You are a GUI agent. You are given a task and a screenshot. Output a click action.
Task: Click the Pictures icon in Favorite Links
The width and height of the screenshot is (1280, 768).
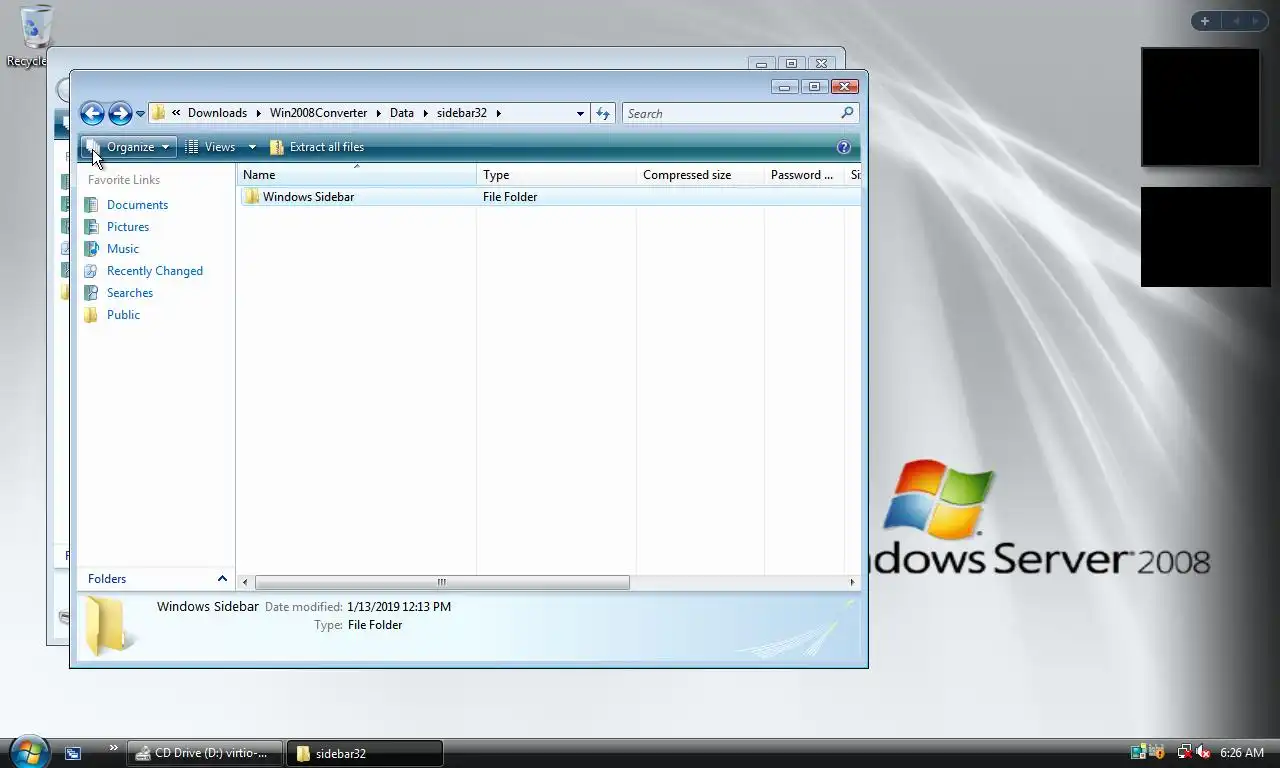[91, 227]
